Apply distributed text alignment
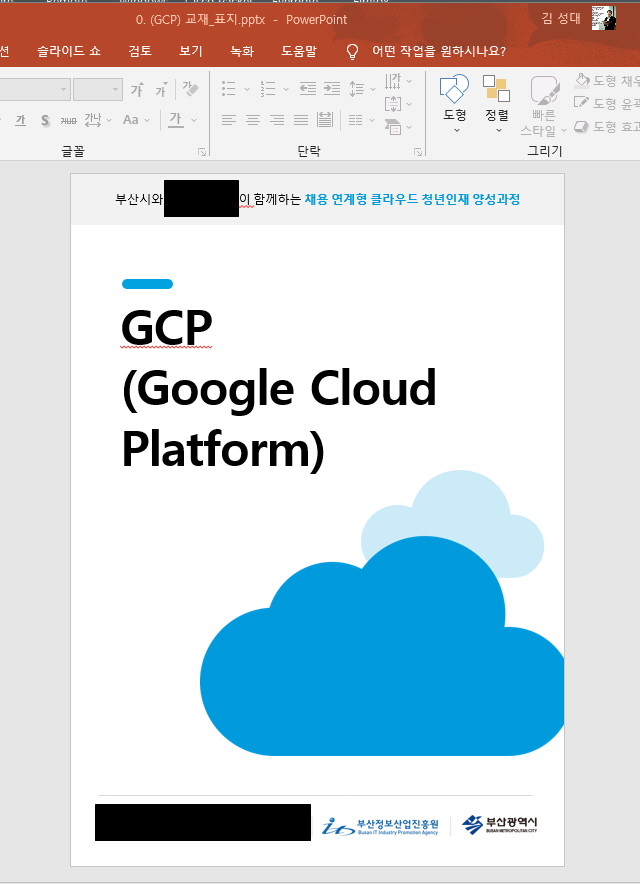This screenshot has width=640, height=884. [x=325, y=120]
